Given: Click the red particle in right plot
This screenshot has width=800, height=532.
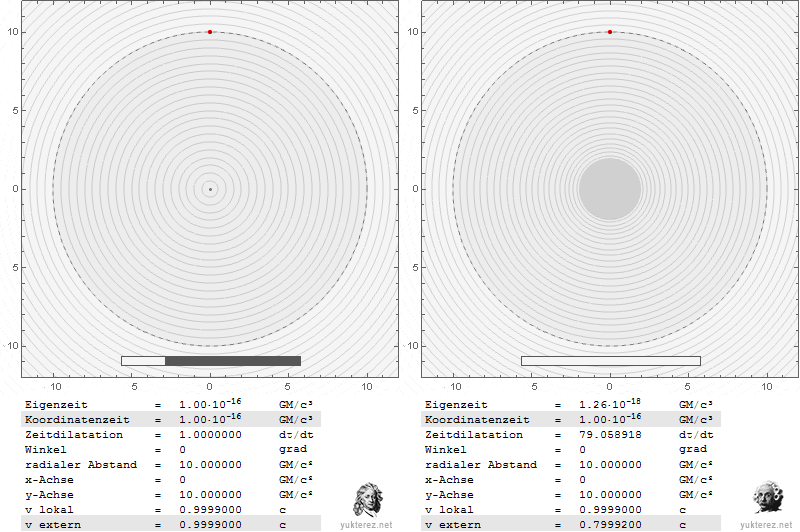Looking at the screenshot, I should pyautogui.click(x=610, y=32).
